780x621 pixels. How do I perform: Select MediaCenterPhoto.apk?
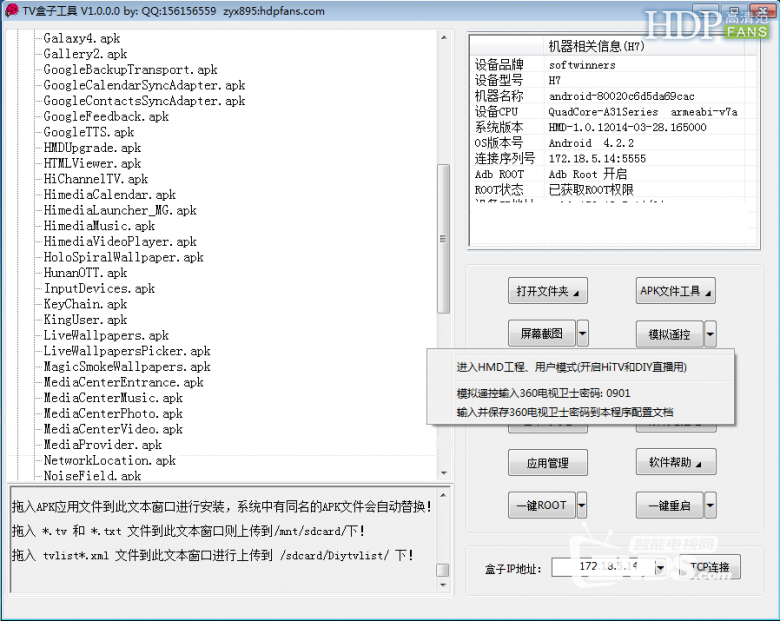tap(113, 414)
